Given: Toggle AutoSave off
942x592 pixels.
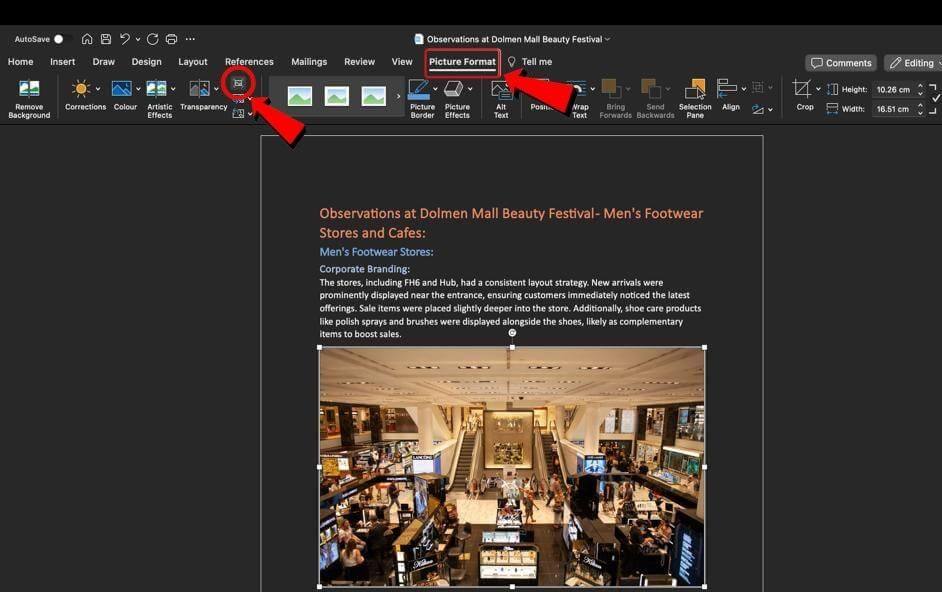Looking at the screenshot, I should 59,38.
